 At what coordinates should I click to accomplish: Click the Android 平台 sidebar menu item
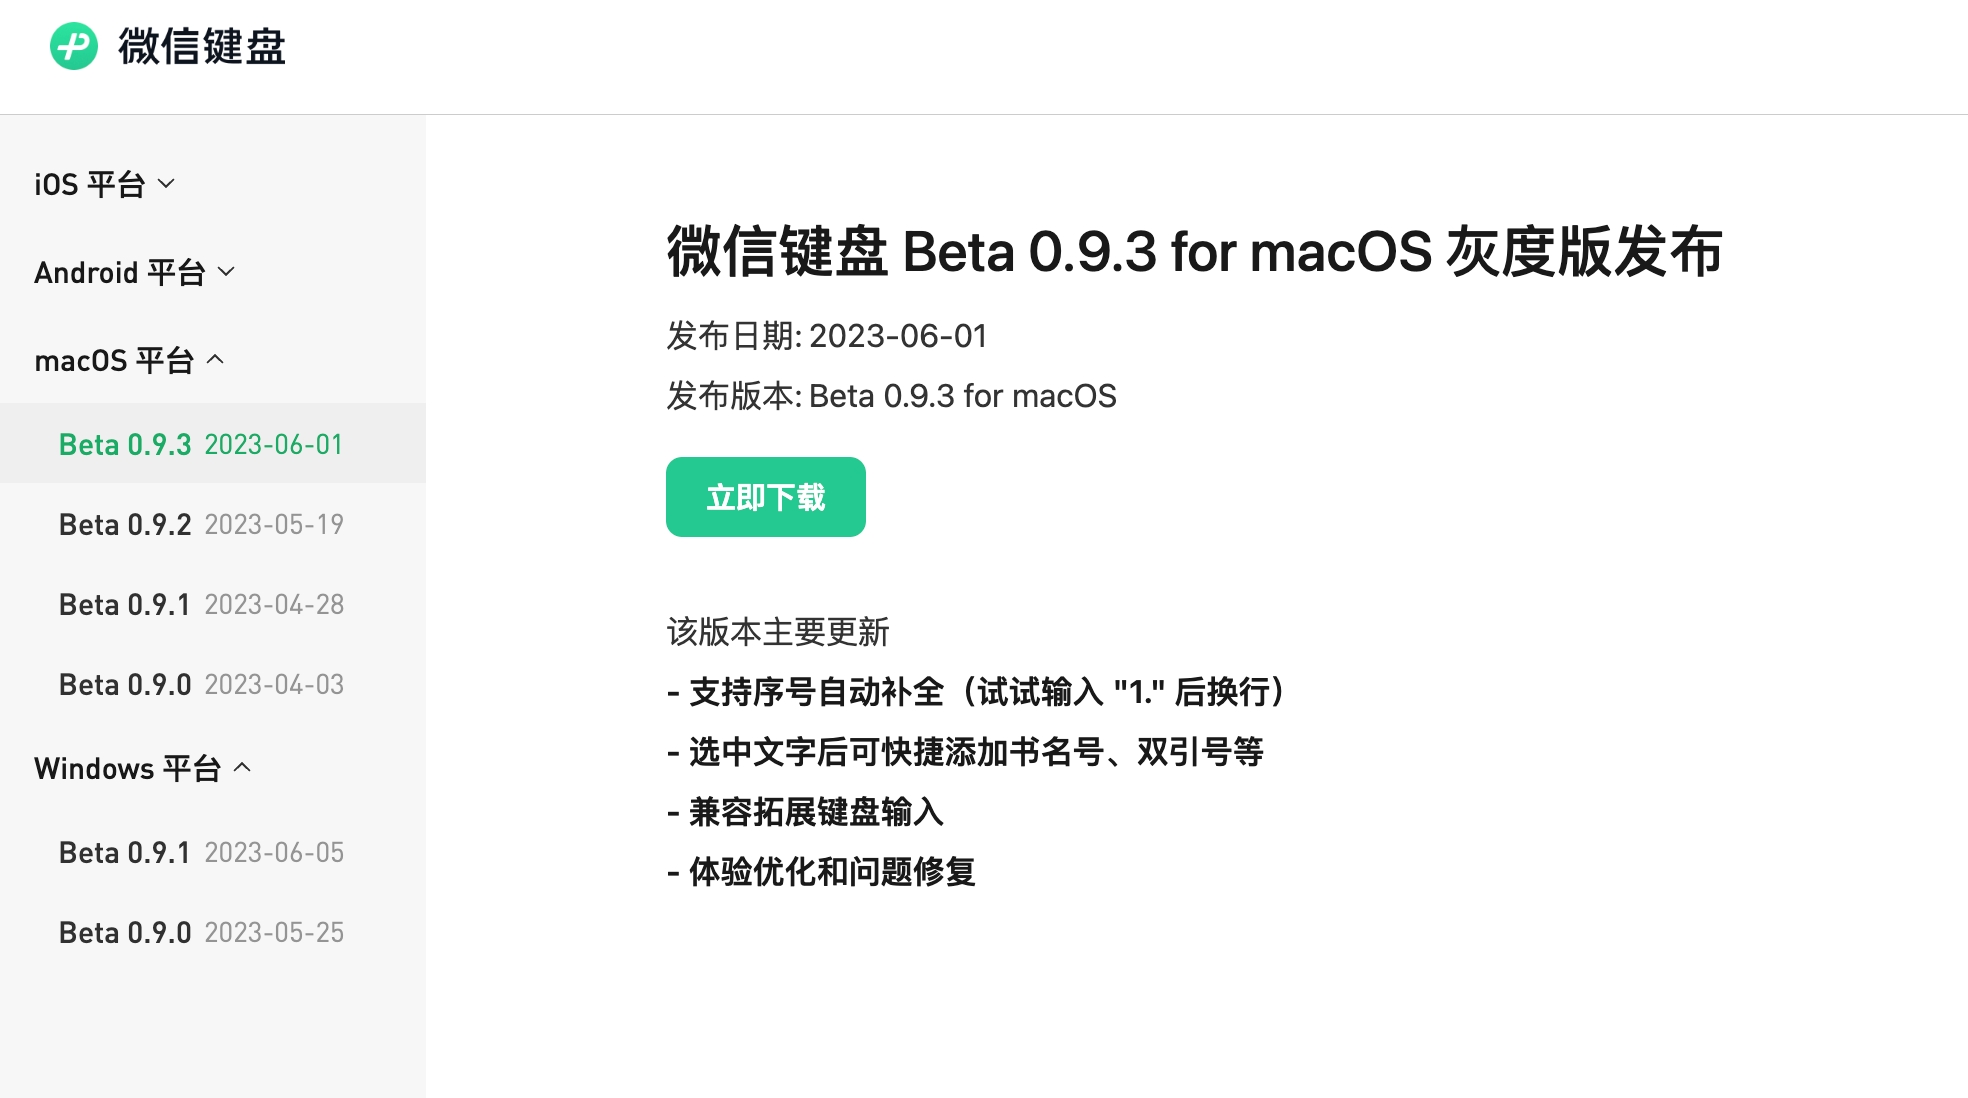(120, 271)
